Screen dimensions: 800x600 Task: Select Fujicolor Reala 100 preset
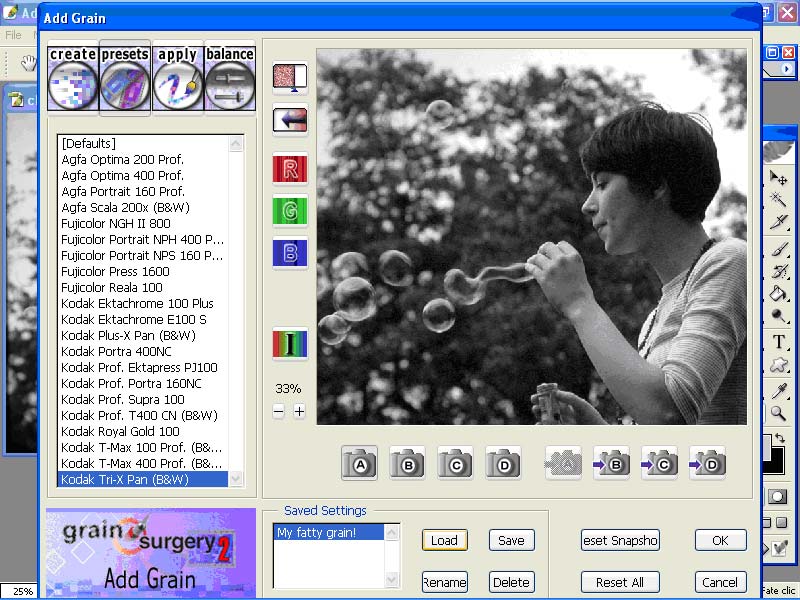click(143, 287)
